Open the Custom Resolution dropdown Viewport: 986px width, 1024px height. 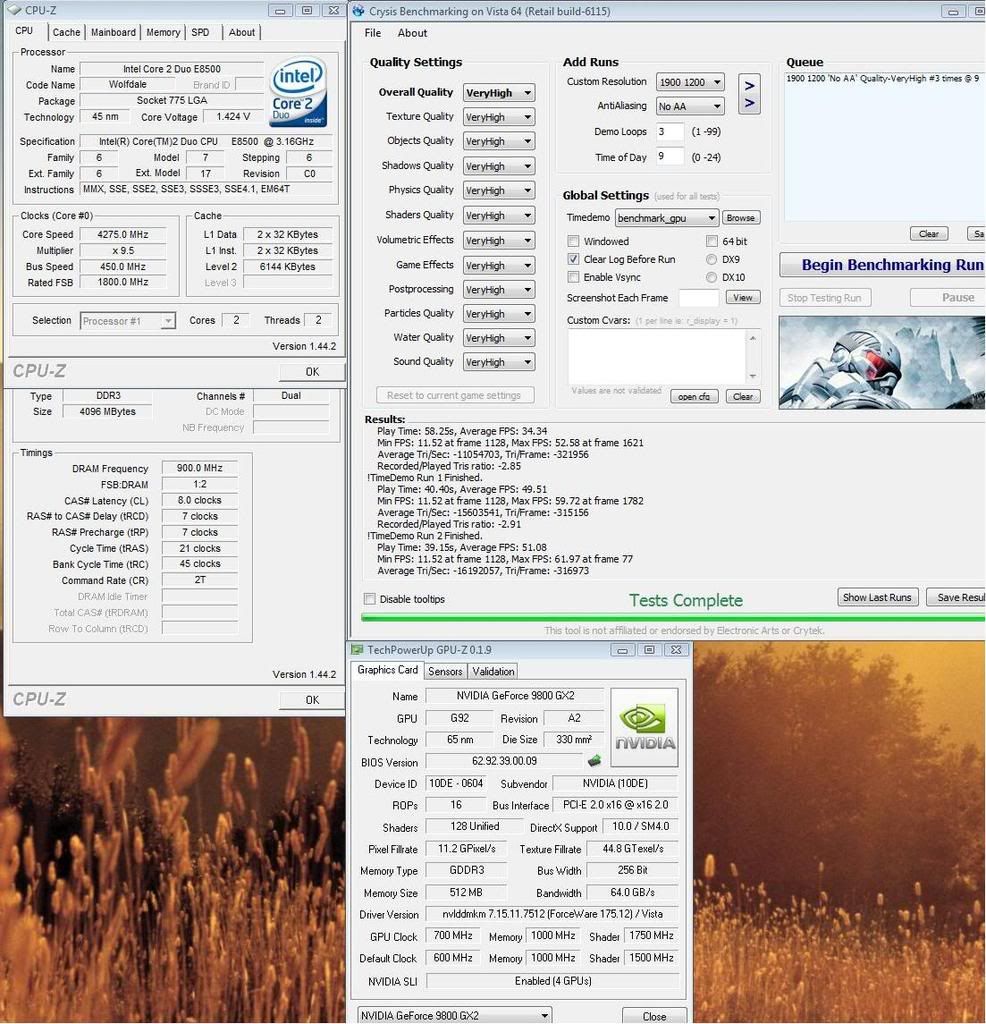(x=690, y=82)
